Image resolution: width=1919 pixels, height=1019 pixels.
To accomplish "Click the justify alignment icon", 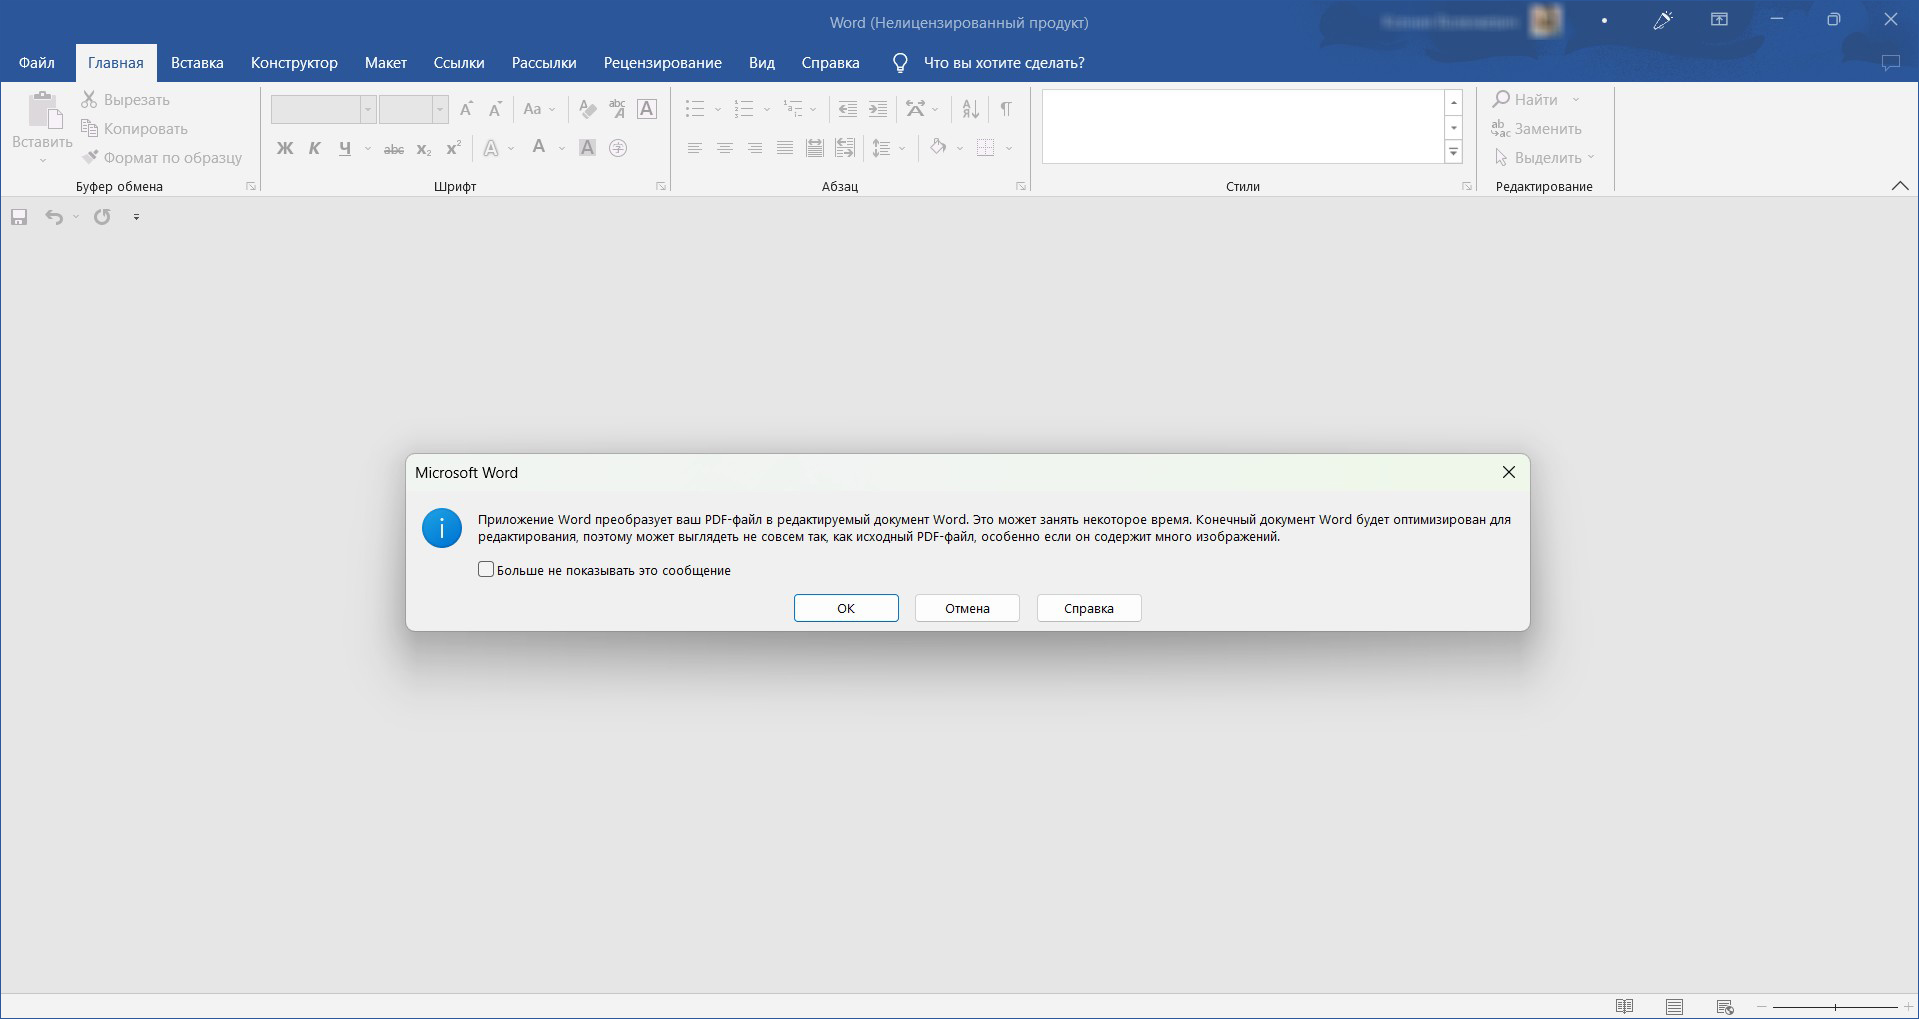I will point(785,148).
